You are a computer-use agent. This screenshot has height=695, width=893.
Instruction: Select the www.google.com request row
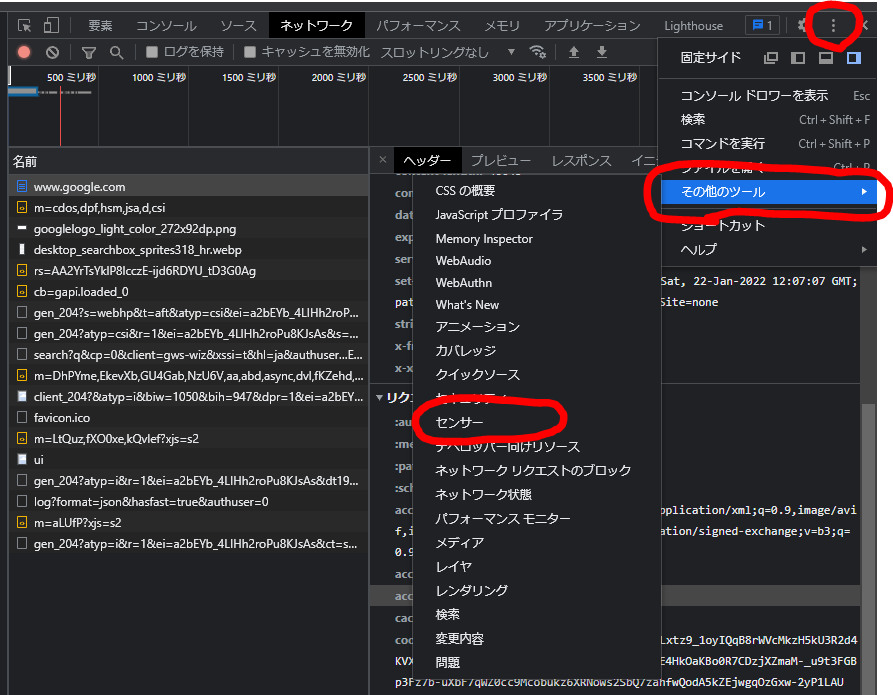click(189, 186)
